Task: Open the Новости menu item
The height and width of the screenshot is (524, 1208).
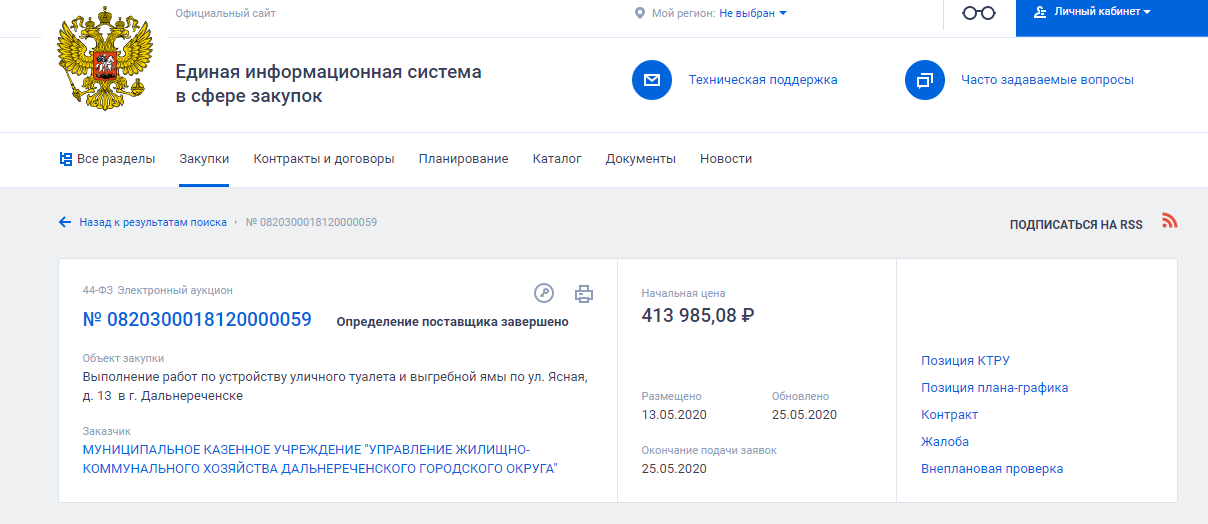Action: (726, 159)
